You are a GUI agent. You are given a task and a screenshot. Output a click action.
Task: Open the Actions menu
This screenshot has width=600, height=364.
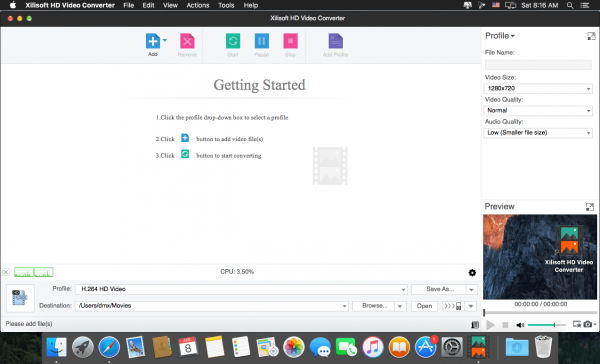pyautogui.click(x=198, y=5)
